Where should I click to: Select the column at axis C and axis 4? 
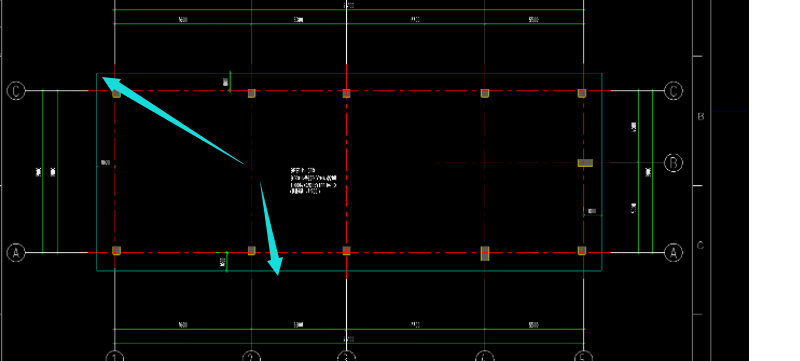[485, 93]
